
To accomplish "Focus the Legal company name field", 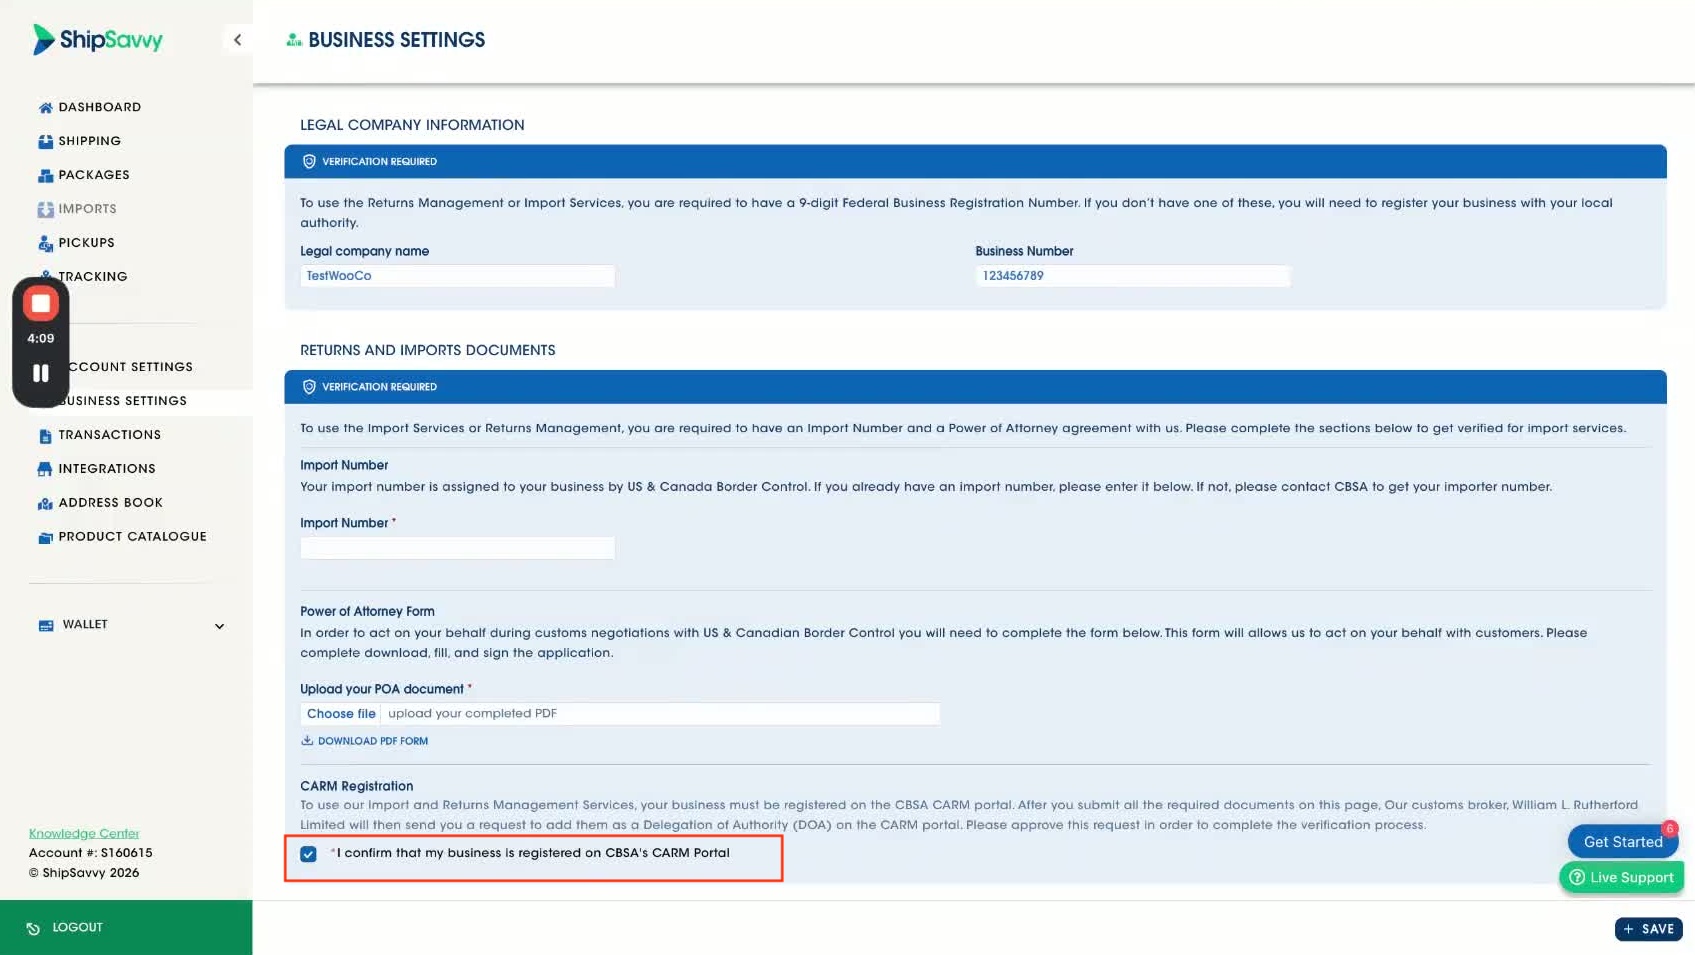I will [x=458, y=276].
